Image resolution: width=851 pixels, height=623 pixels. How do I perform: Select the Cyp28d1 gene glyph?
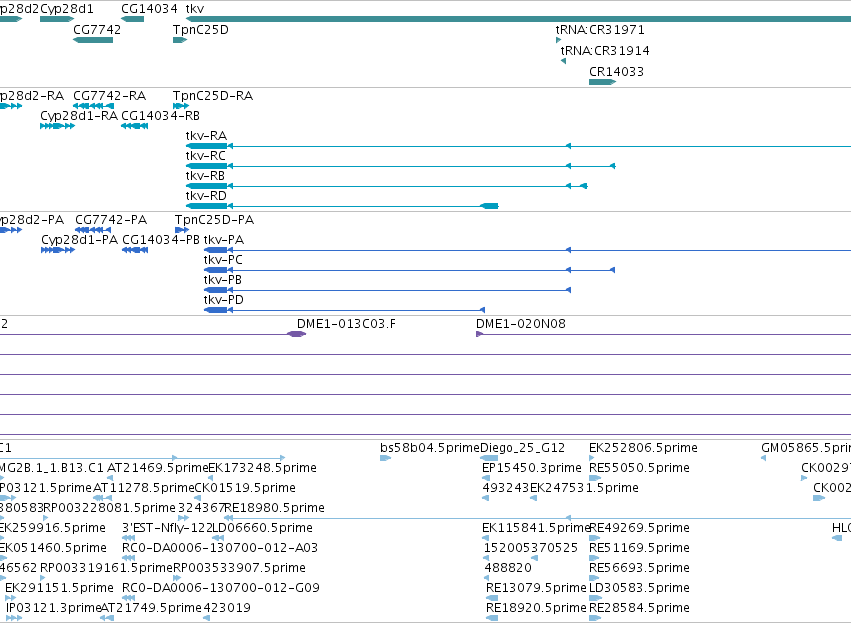tap(57, 19)
